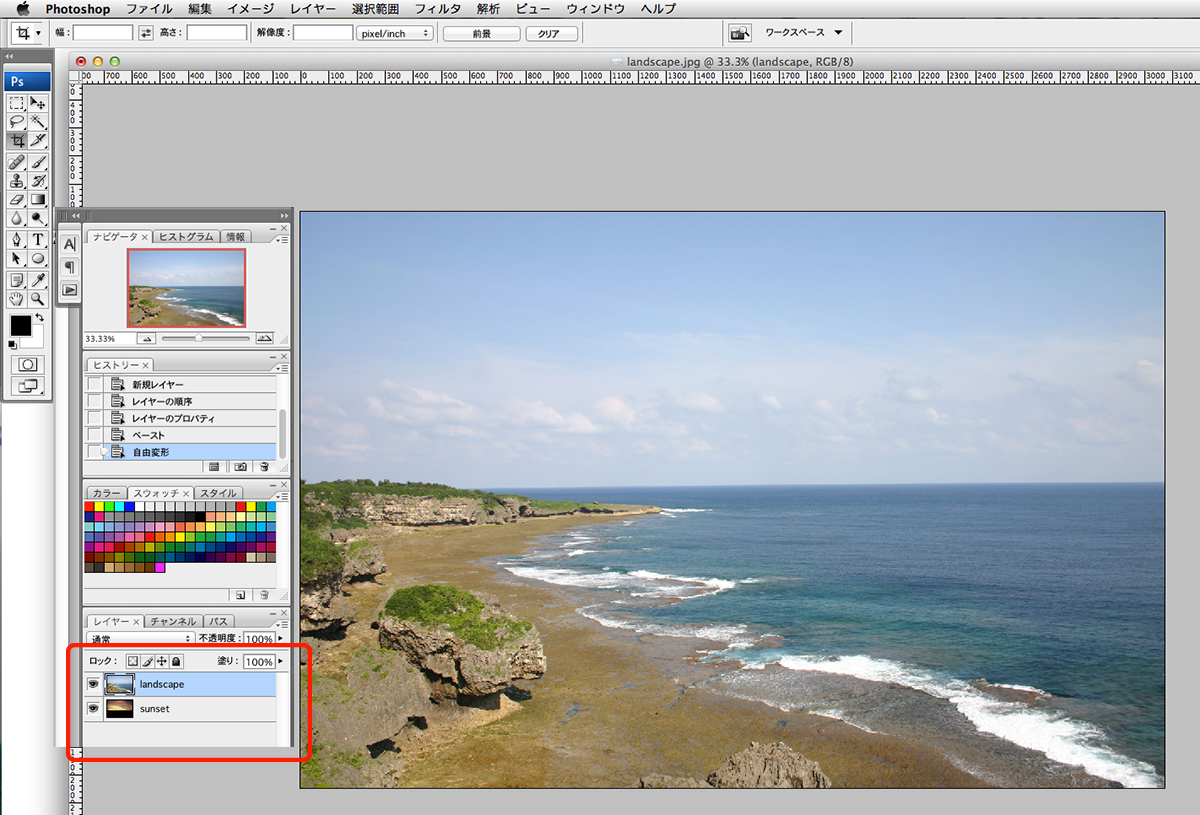The image size is (1200, 815).
Task: Select the Horizontal Type tool
Action: pyautogui.click(x=38, y=239)
